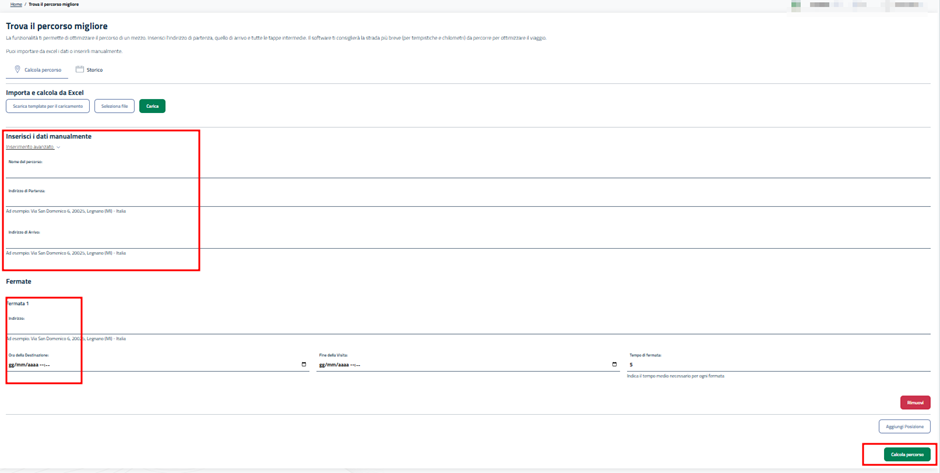The image size is (940, 473).
Task: Click the Fermata 1 Indirizzo field
Action: (x=468, y=328)
